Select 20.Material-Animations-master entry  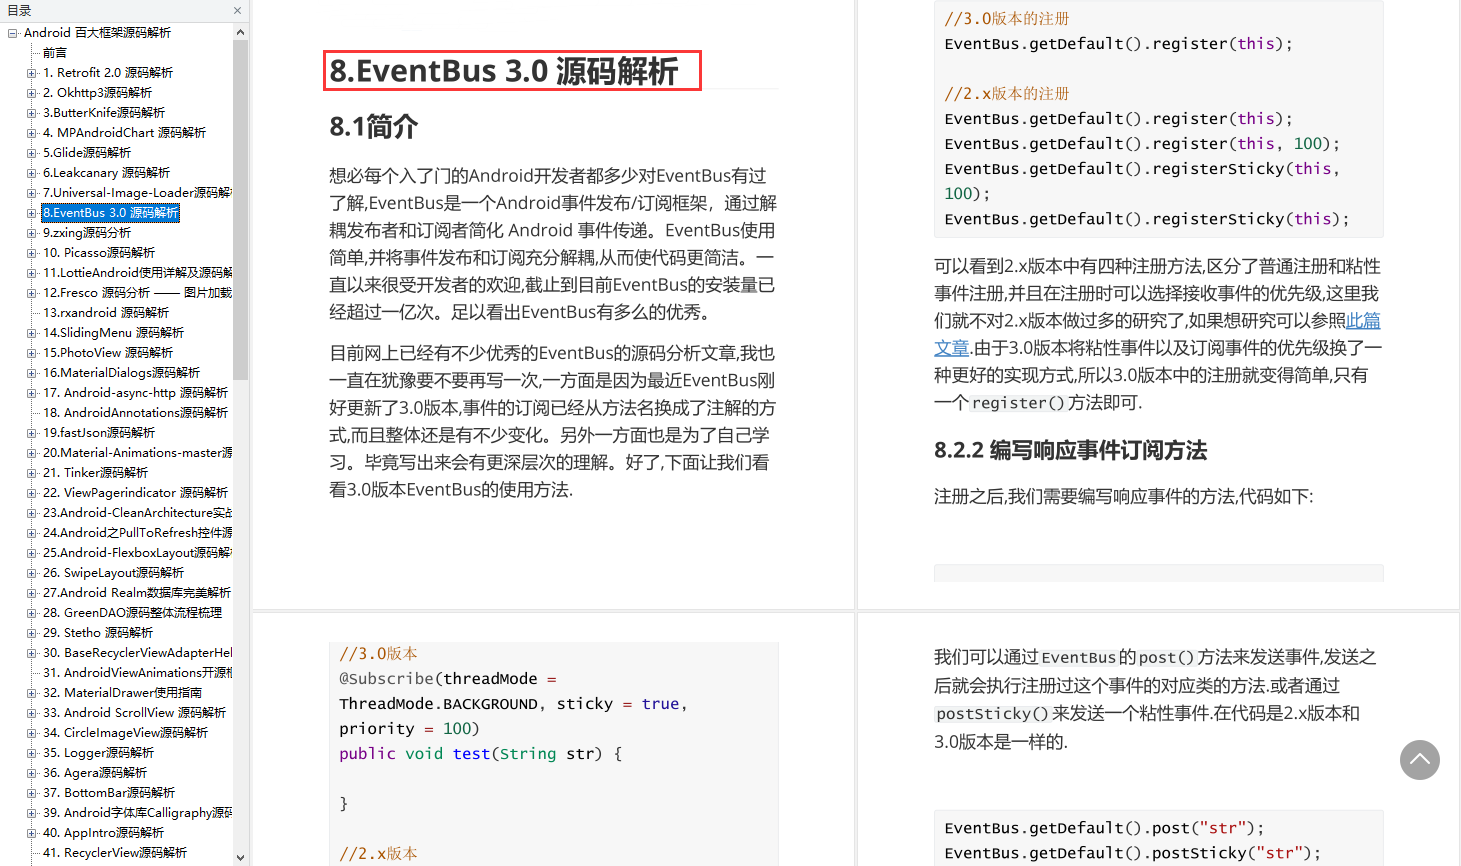point(137,453)
